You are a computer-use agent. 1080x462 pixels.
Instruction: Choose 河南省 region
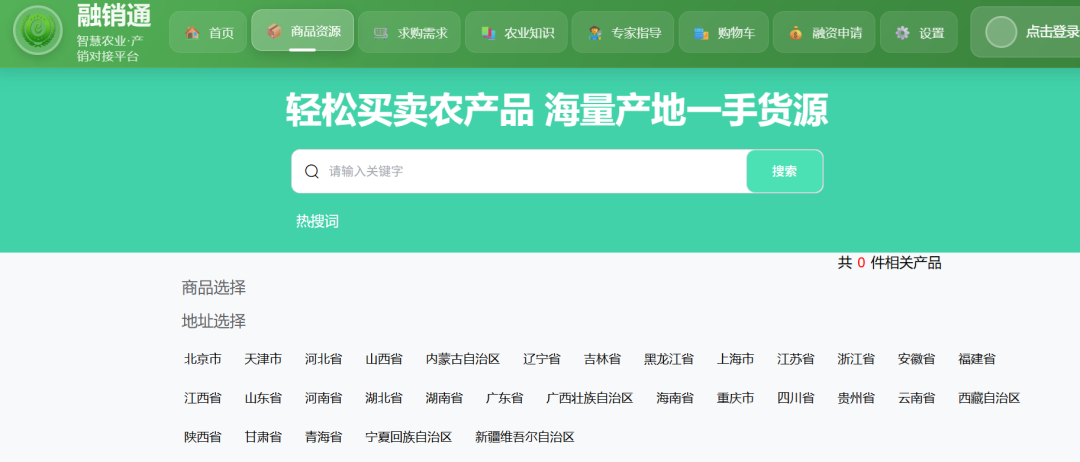(x=324, y=398)
